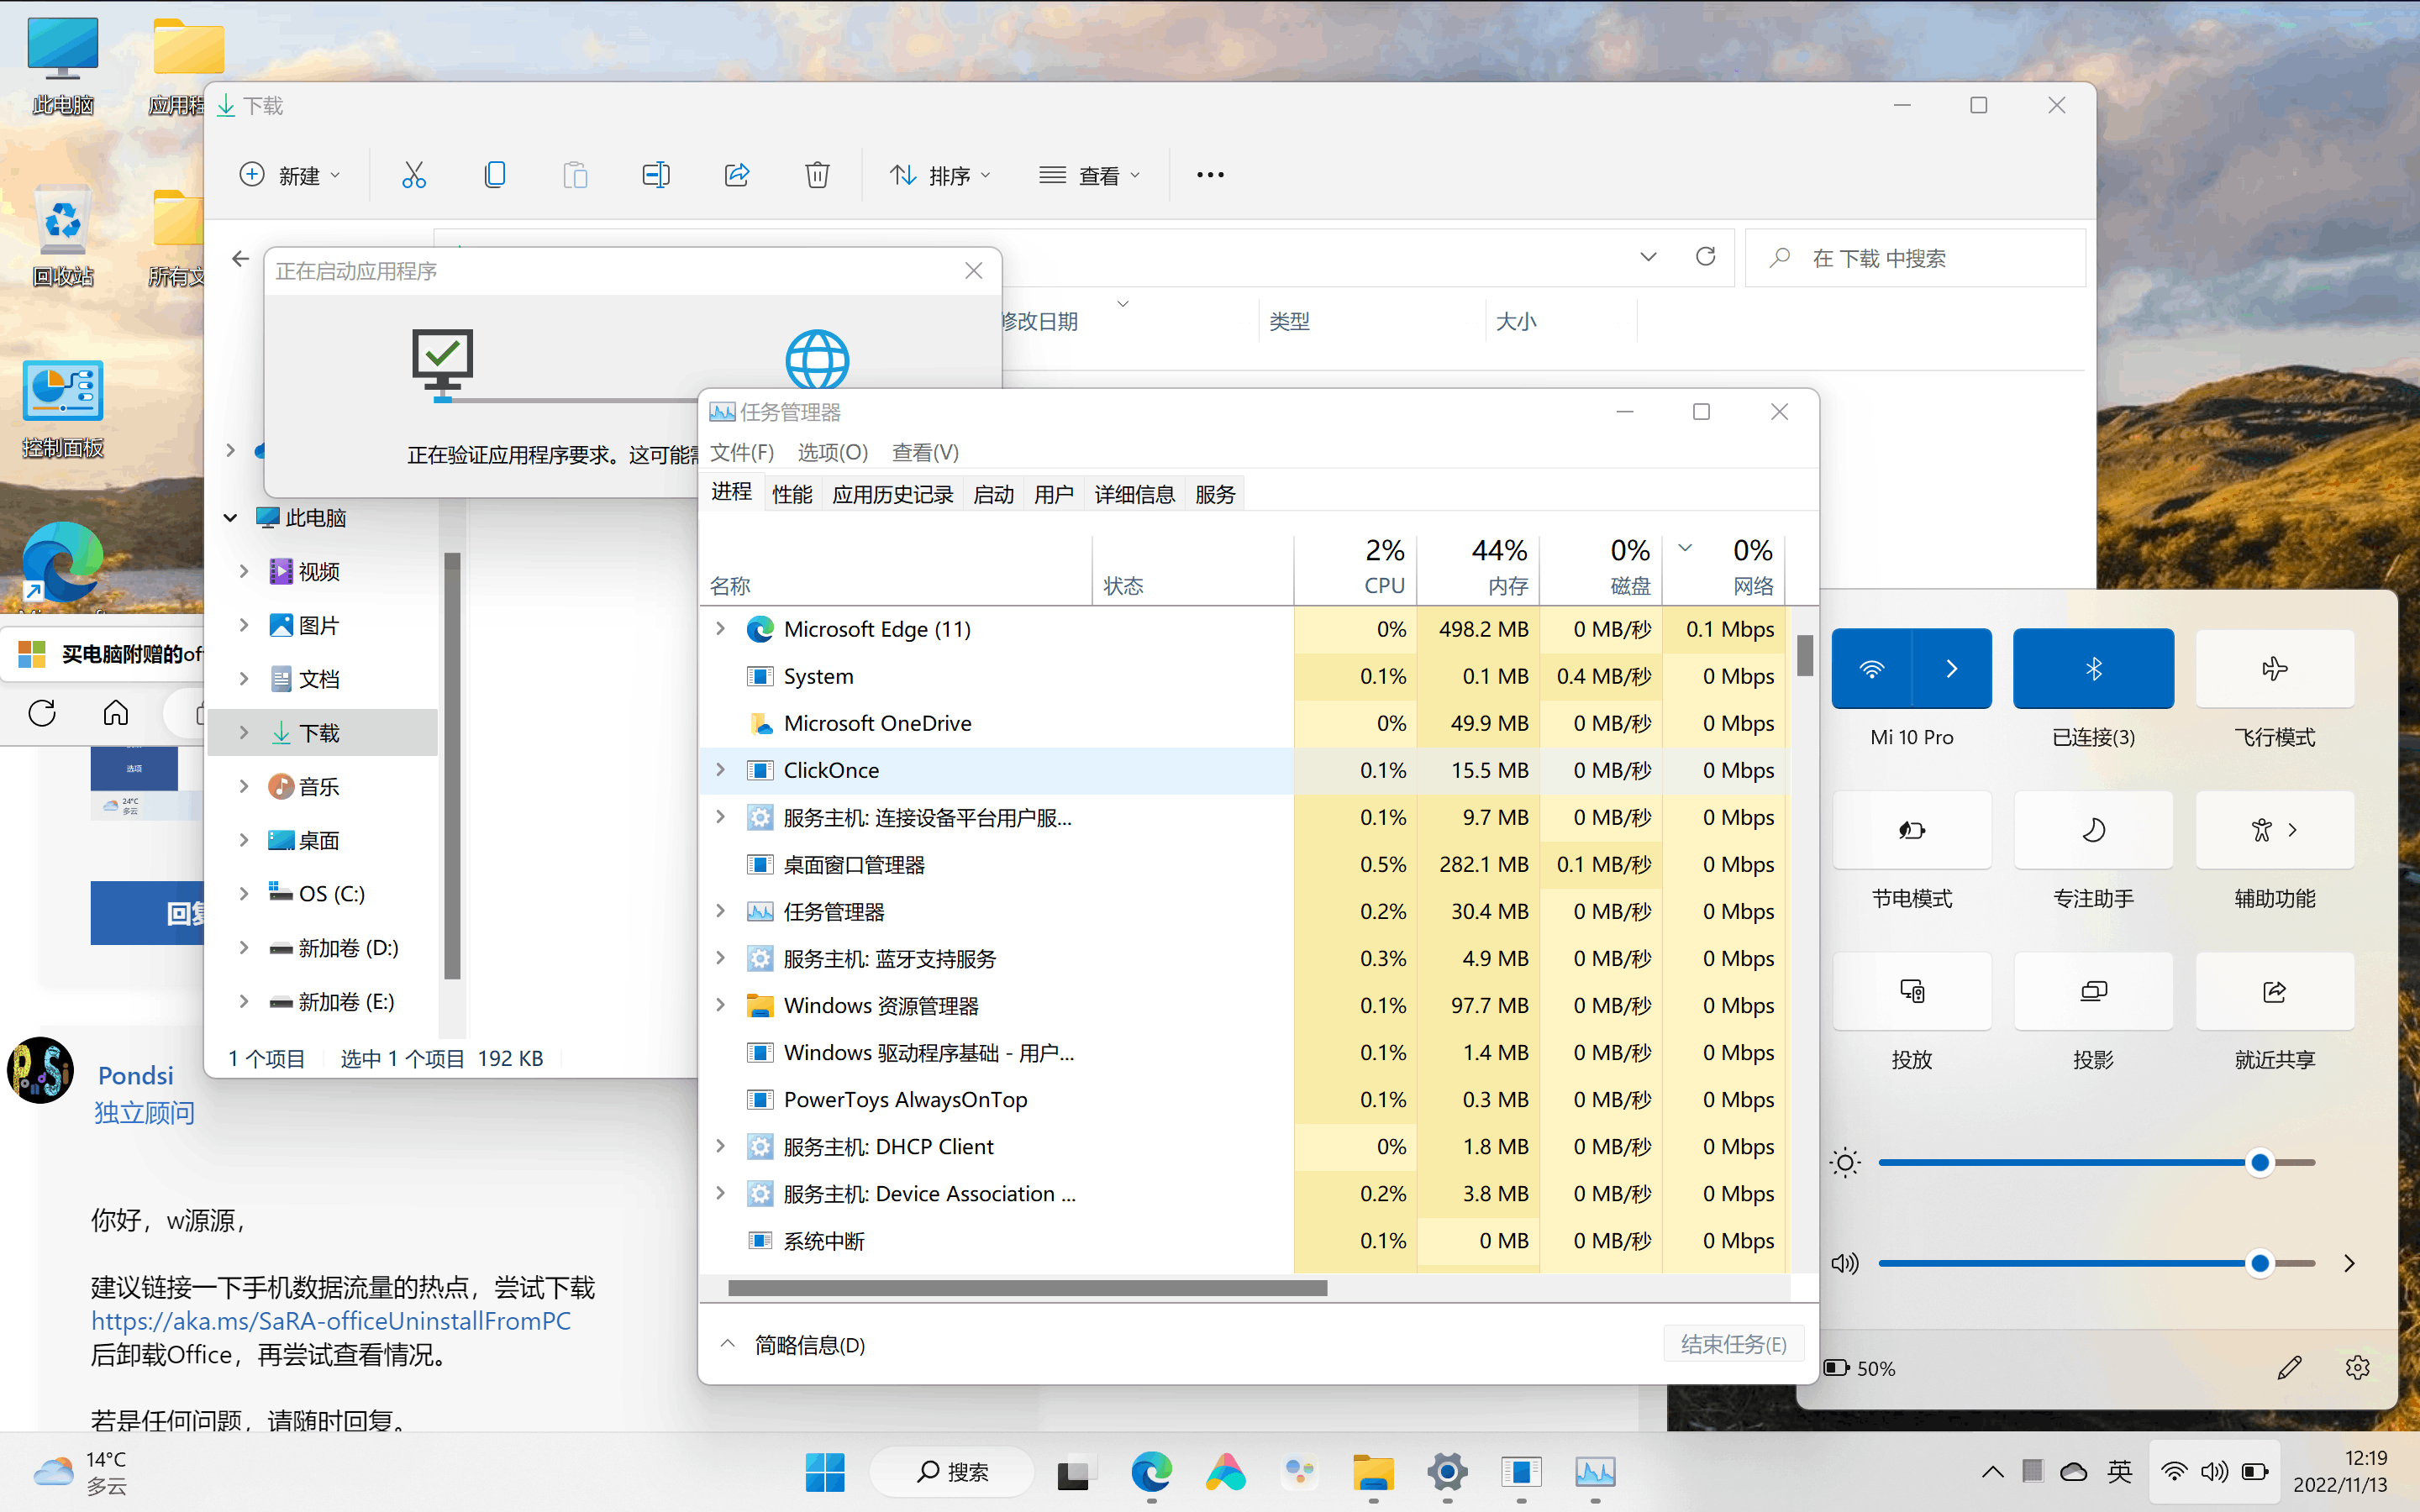This screenshot has width=2420, height=1512.
Task: Open Microsoft Edge from the taskbar
Action: [1151, 1472]
